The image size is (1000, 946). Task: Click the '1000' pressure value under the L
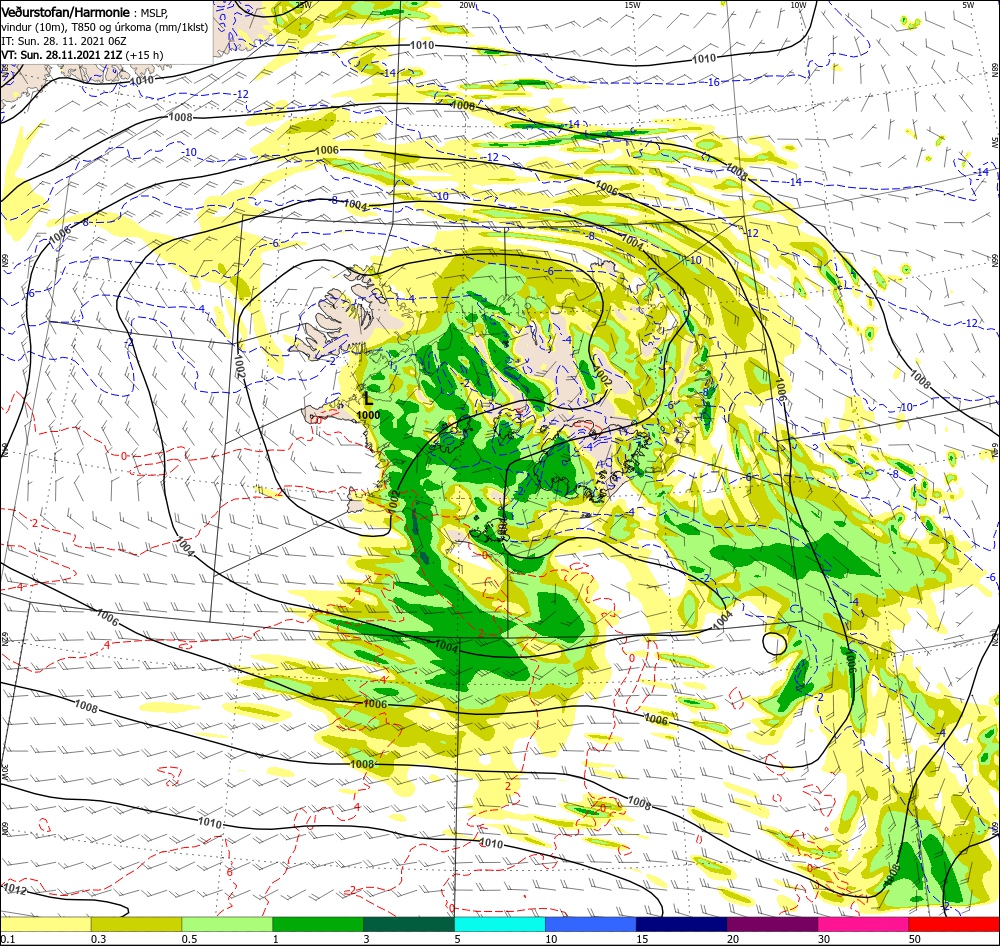(368, 415)
